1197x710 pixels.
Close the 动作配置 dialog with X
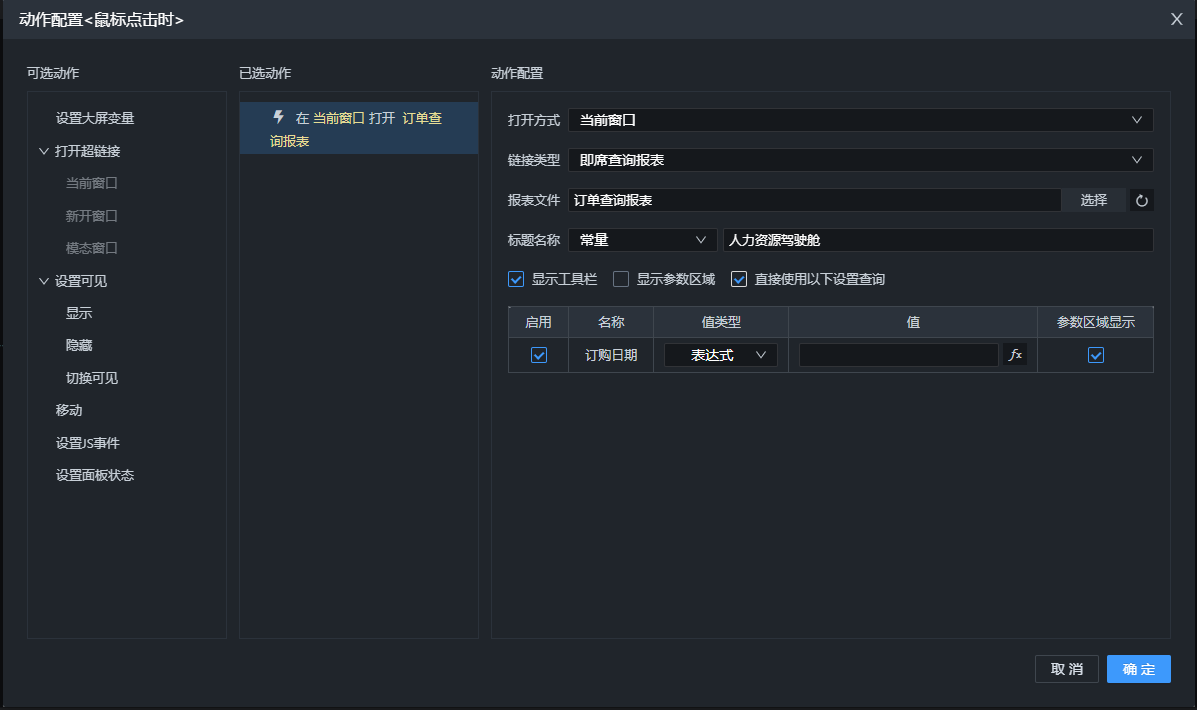[x=1177, y=19]
